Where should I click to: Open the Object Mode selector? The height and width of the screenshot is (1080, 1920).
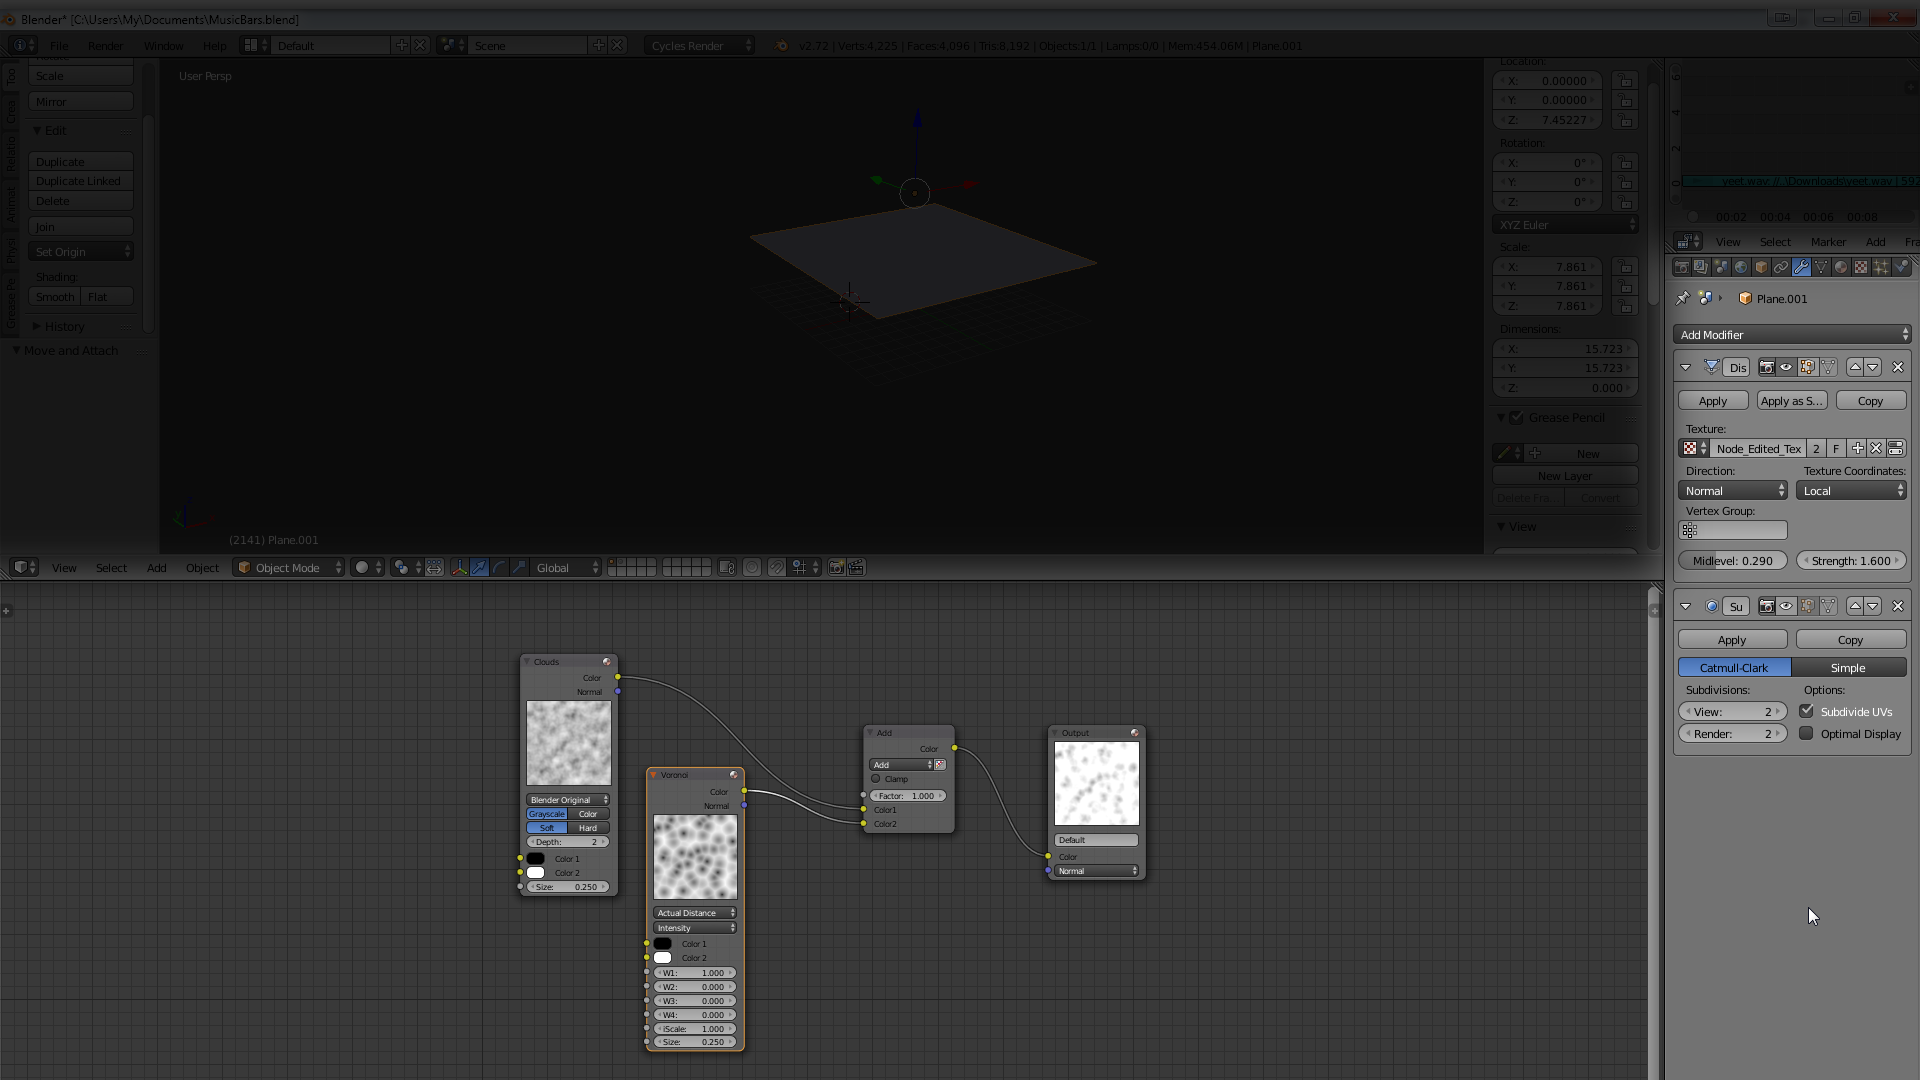[289, 567]
